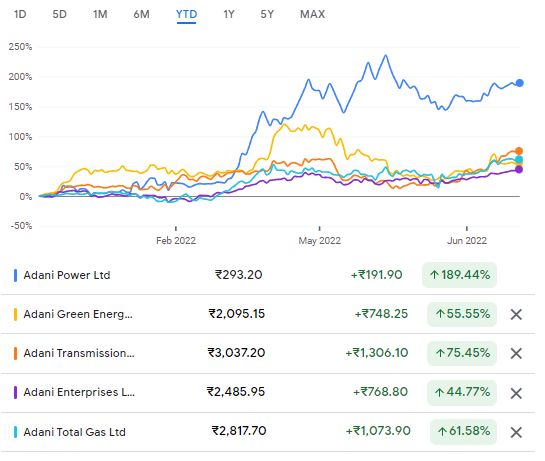Click the 44.77% gain badge

pos(462,393)
